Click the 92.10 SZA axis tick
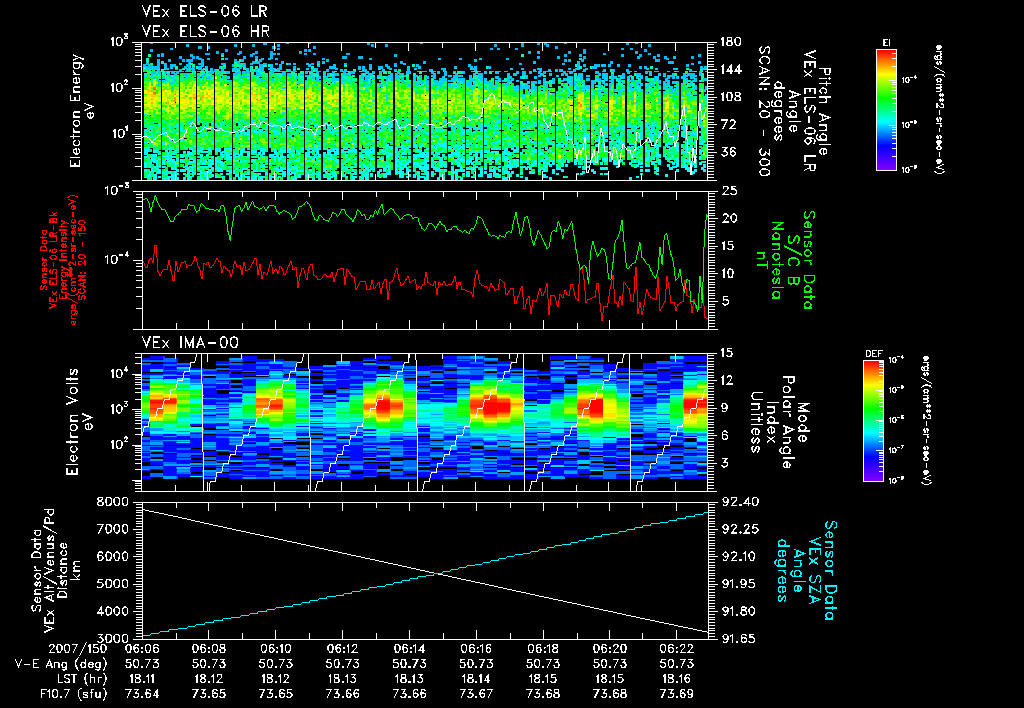 pyautogui.click(x=741, y=556)
